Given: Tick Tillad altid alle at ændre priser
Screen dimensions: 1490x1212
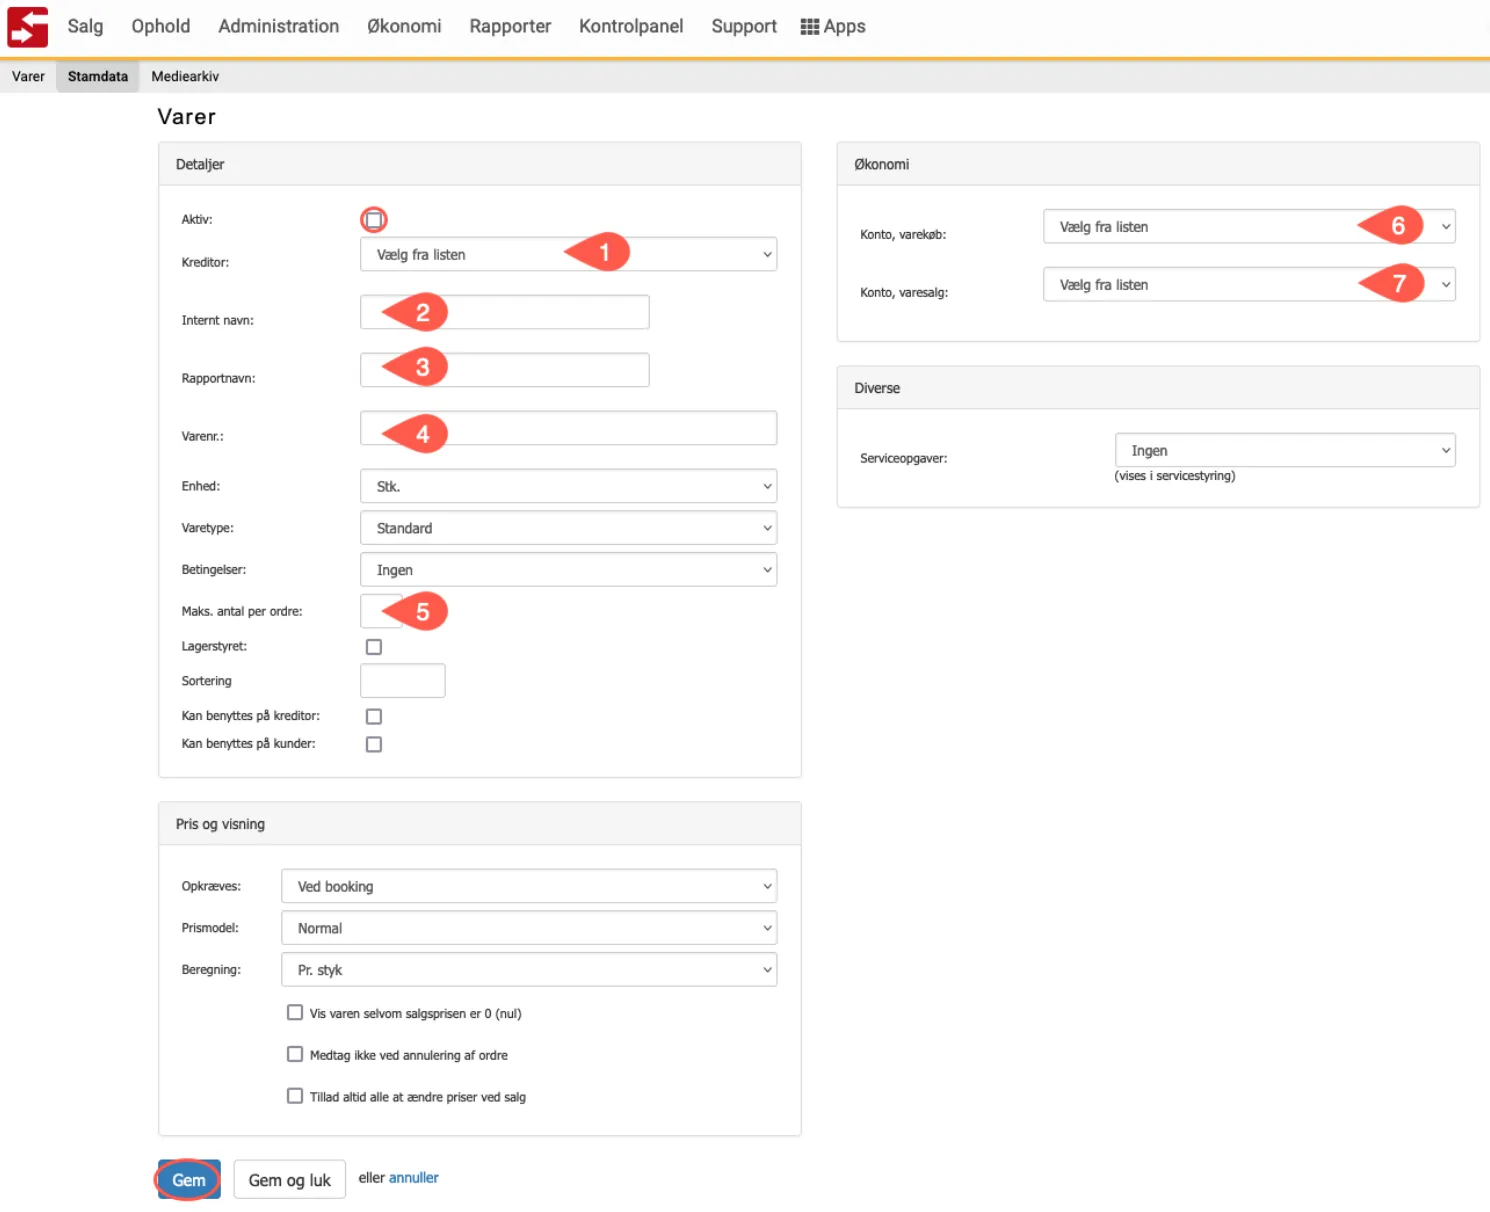Looking at the screenshot, I should click(295, 1096).
